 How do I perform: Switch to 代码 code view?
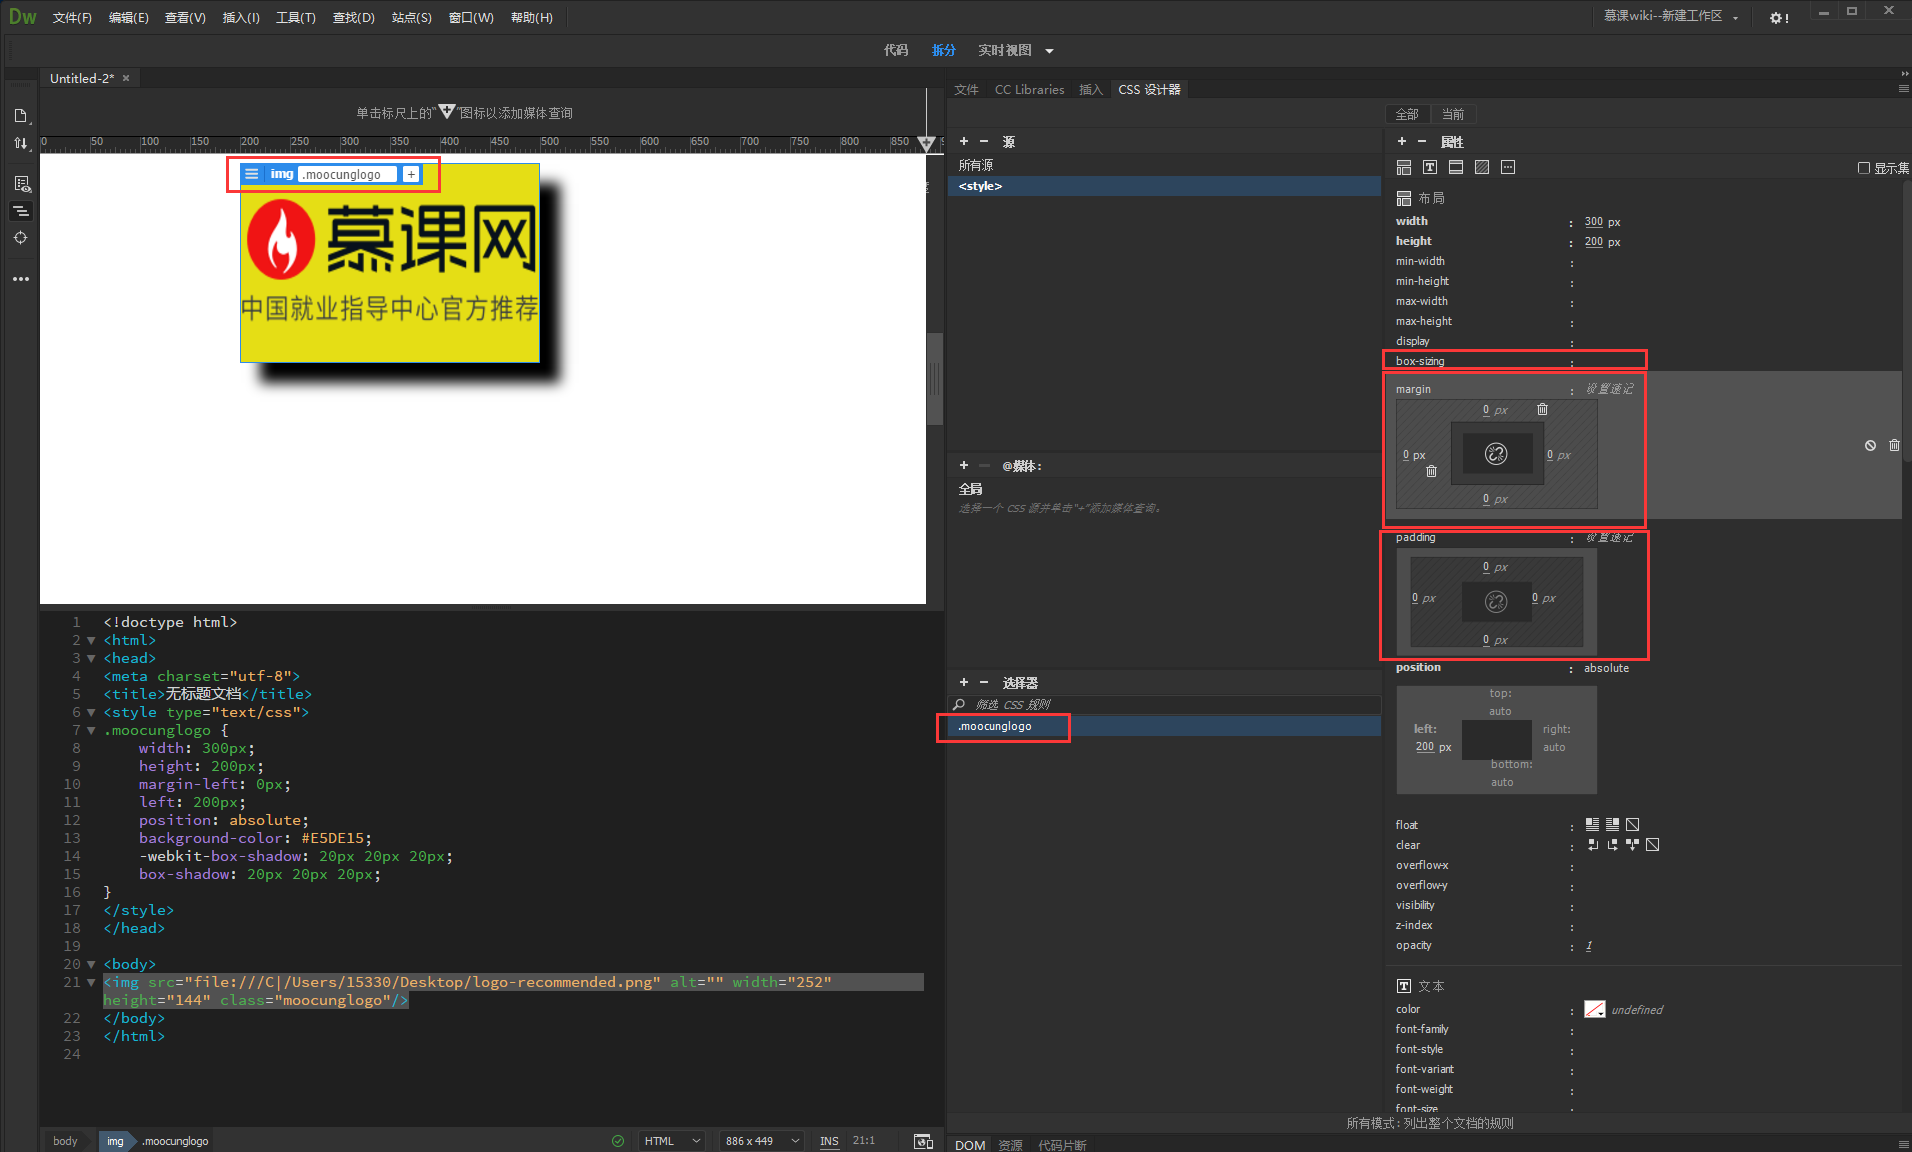pyautogui.click(x=896, y=50)
